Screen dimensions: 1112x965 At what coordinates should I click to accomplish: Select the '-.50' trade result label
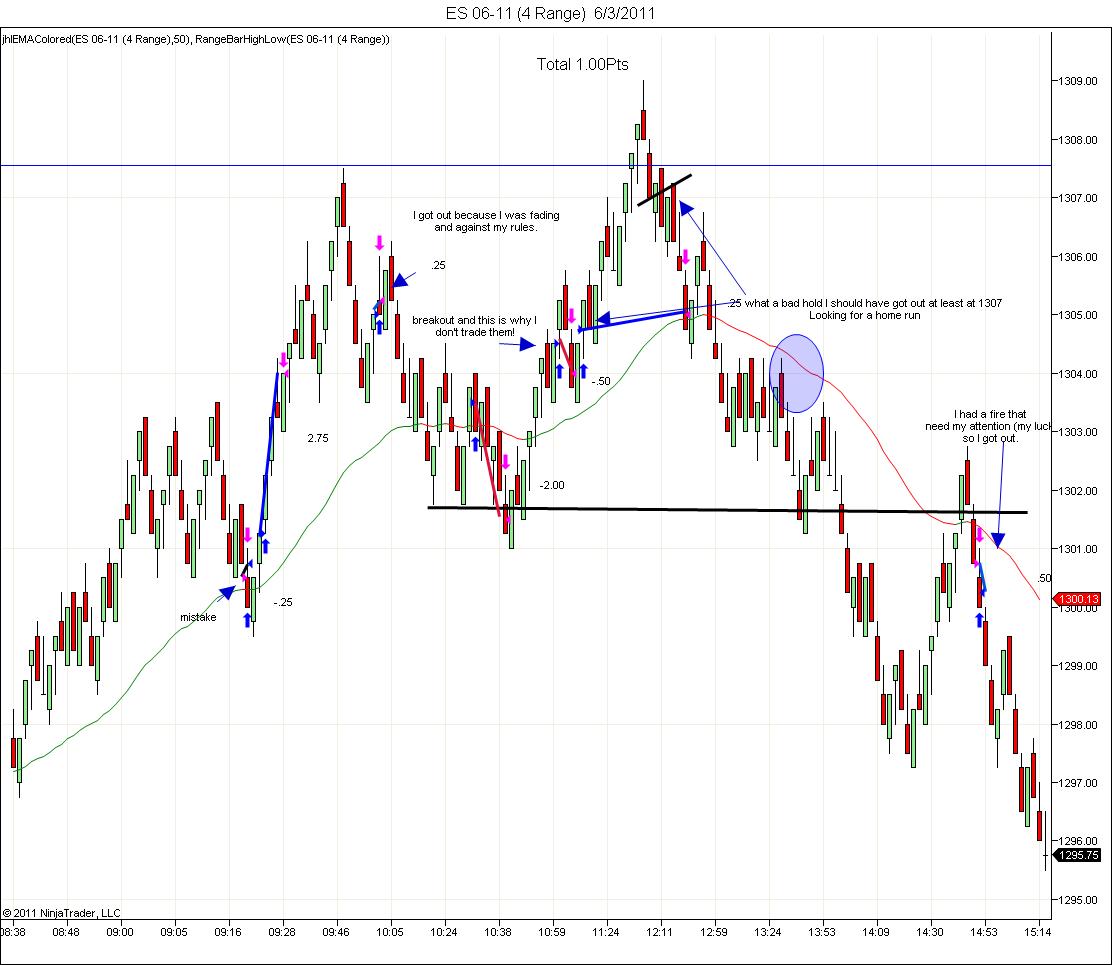pos(601,381)
